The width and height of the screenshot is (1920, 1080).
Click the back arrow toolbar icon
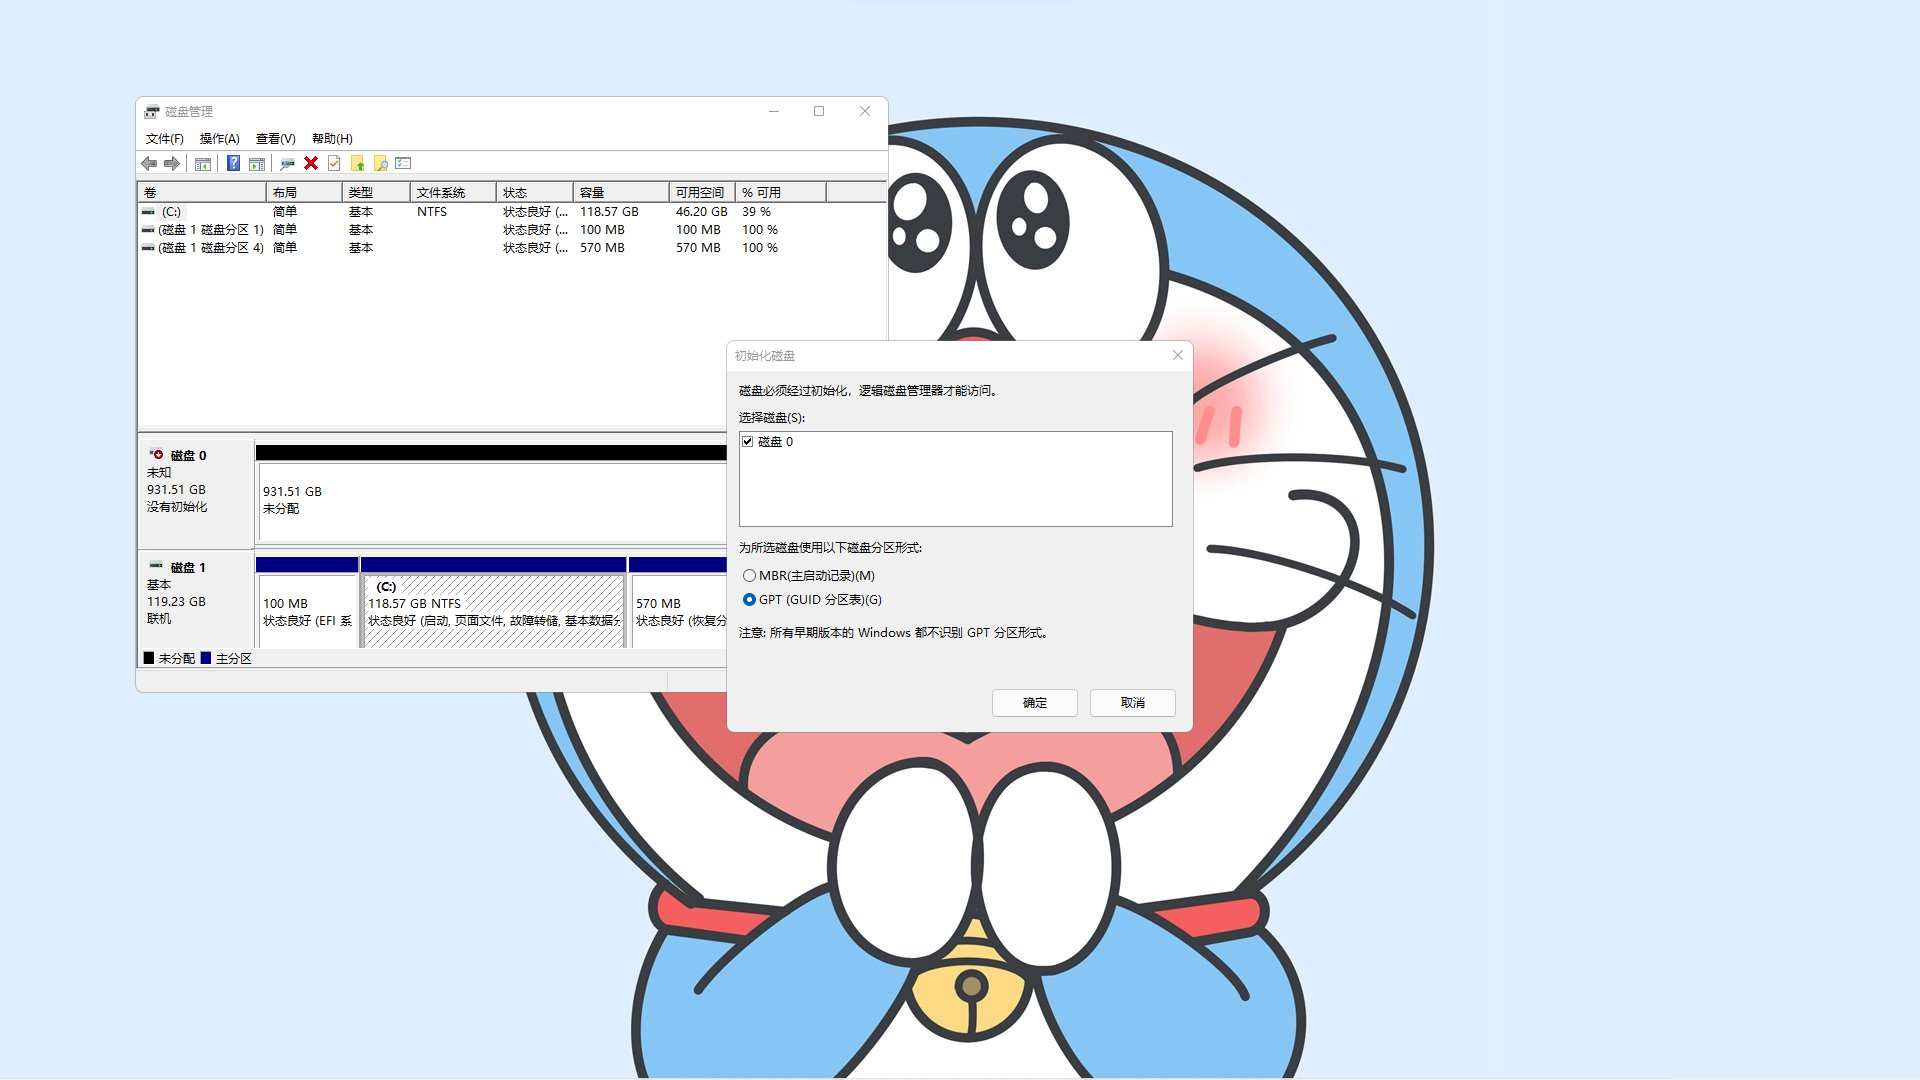point(149,163)
